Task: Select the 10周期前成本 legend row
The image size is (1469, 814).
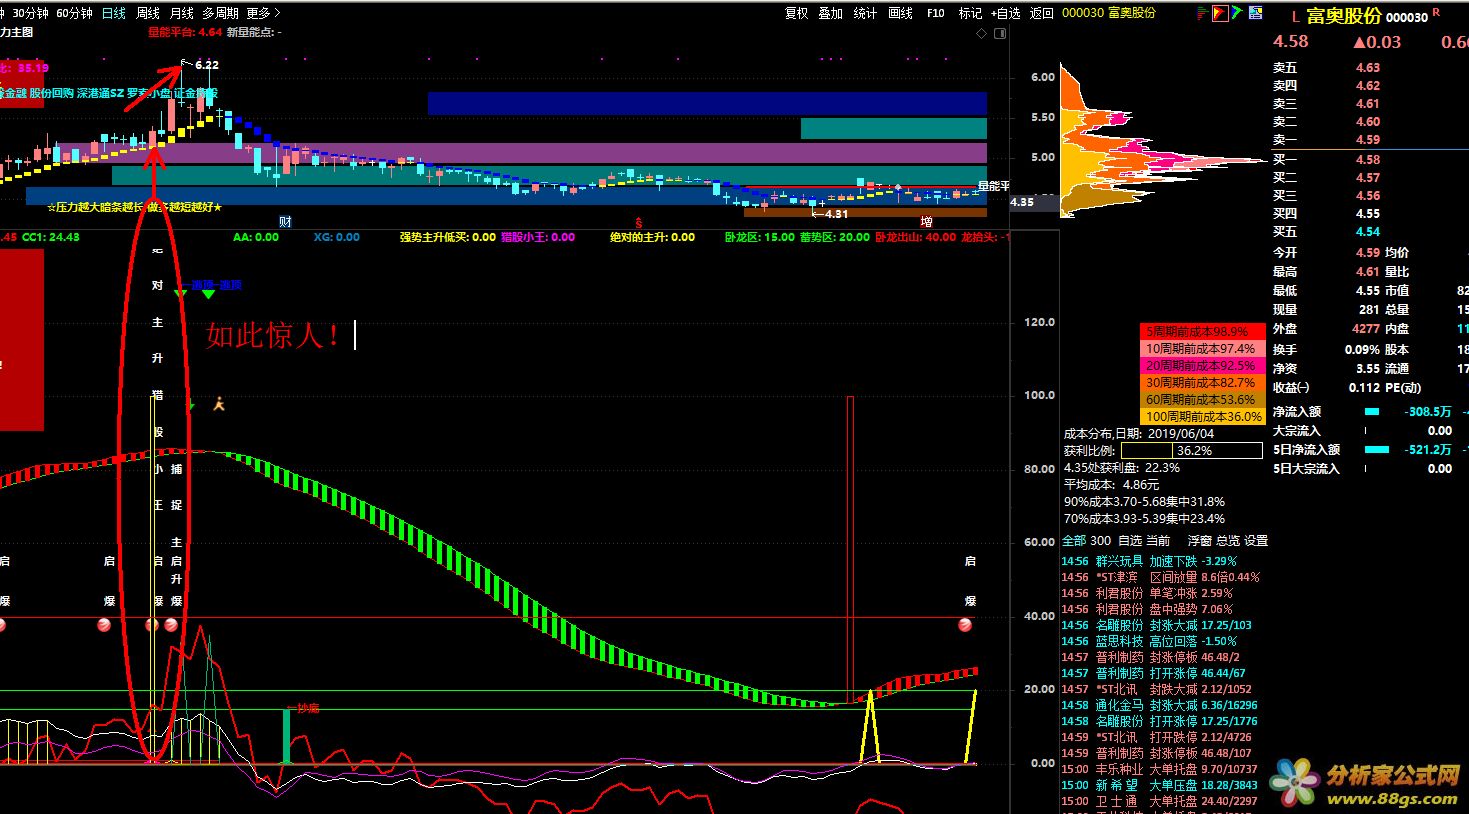Action: pyautogui.click(x=1202, y=348)
